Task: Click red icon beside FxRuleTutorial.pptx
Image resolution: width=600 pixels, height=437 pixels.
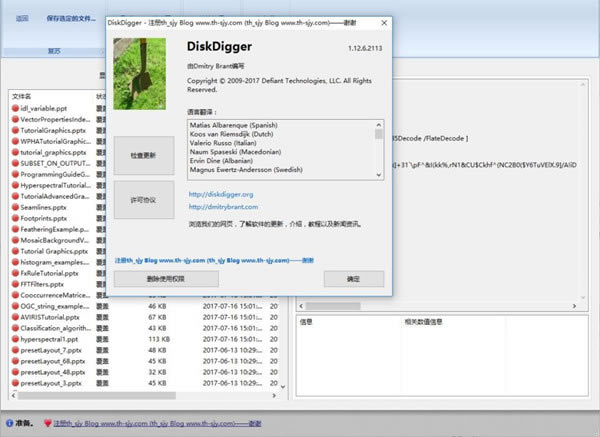Action: pos(15,273)
